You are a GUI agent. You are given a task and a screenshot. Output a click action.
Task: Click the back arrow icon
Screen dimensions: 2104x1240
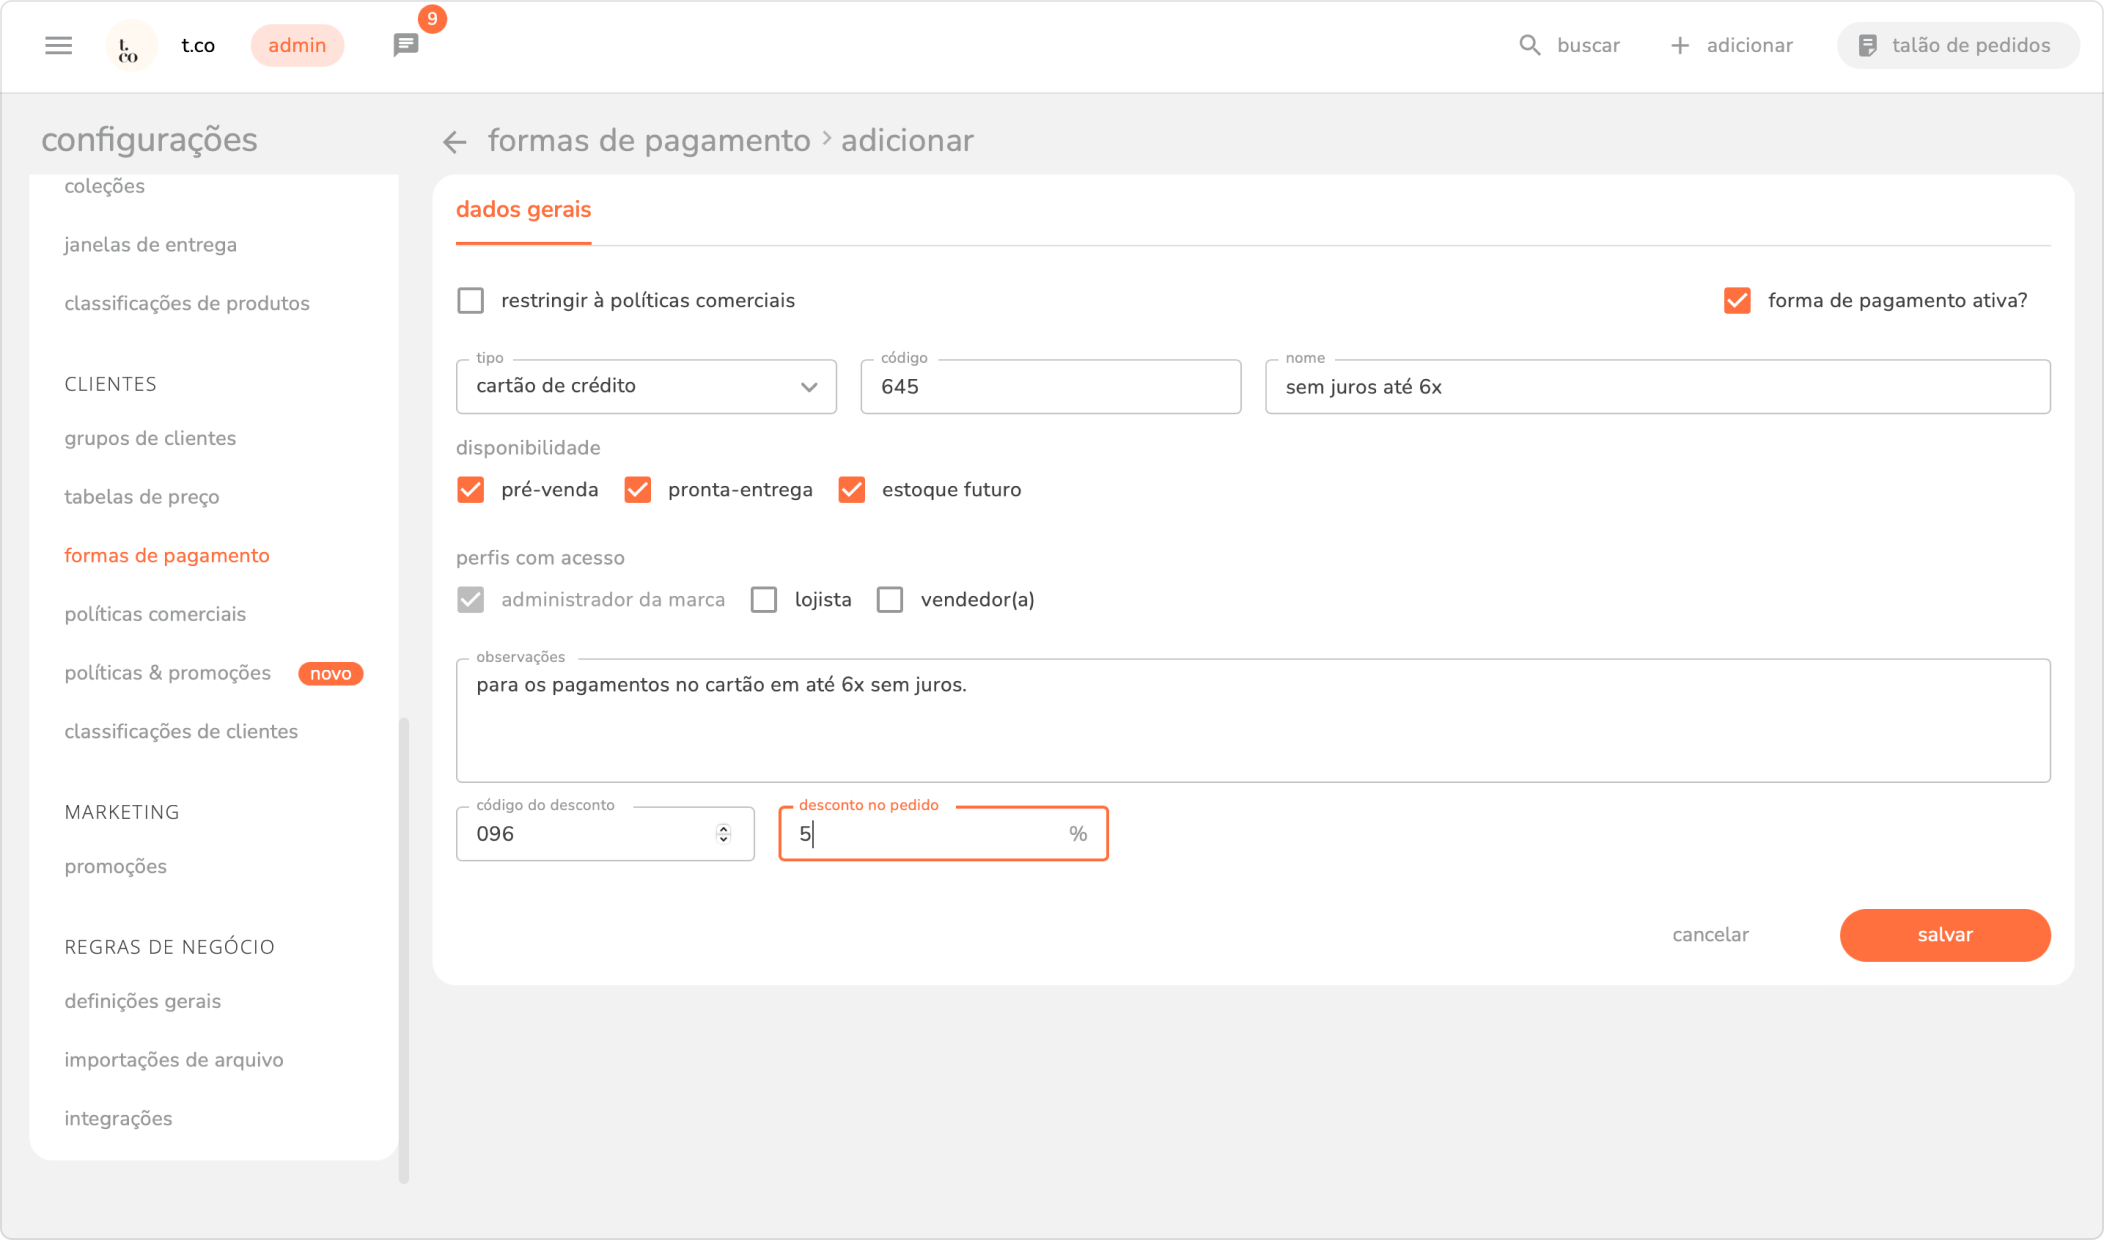(455, 142)
